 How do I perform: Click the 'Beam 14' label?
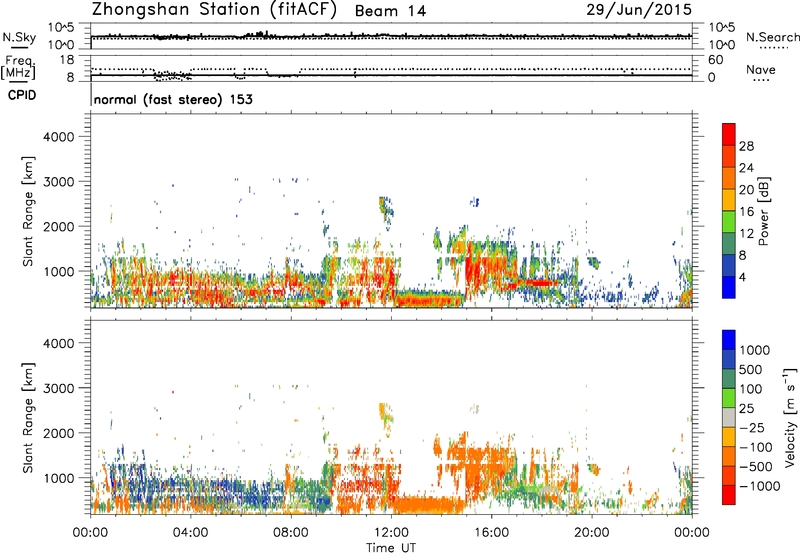(390, 11)
